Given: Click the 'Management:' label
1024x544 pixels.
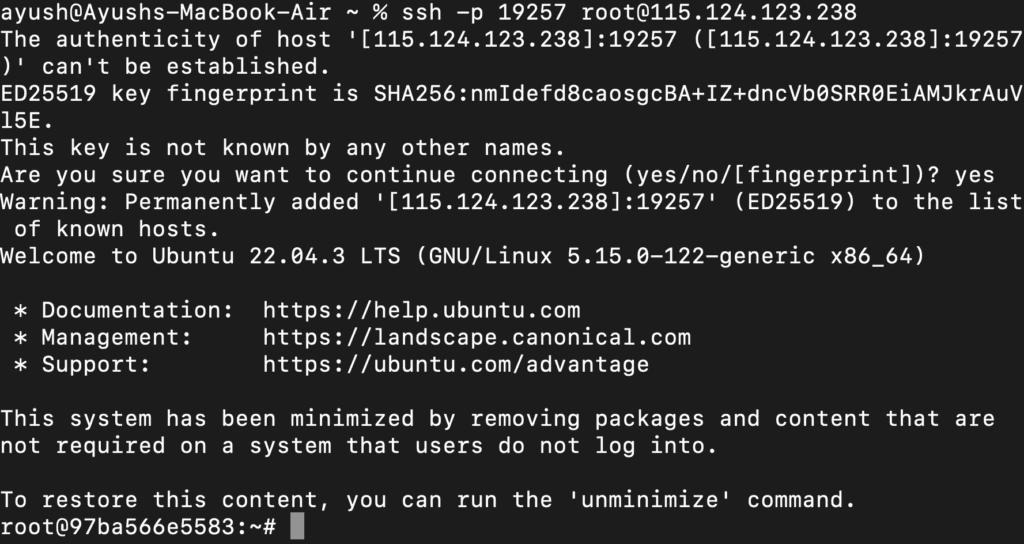Looking at the screenshot, I should tap(117, 338).
